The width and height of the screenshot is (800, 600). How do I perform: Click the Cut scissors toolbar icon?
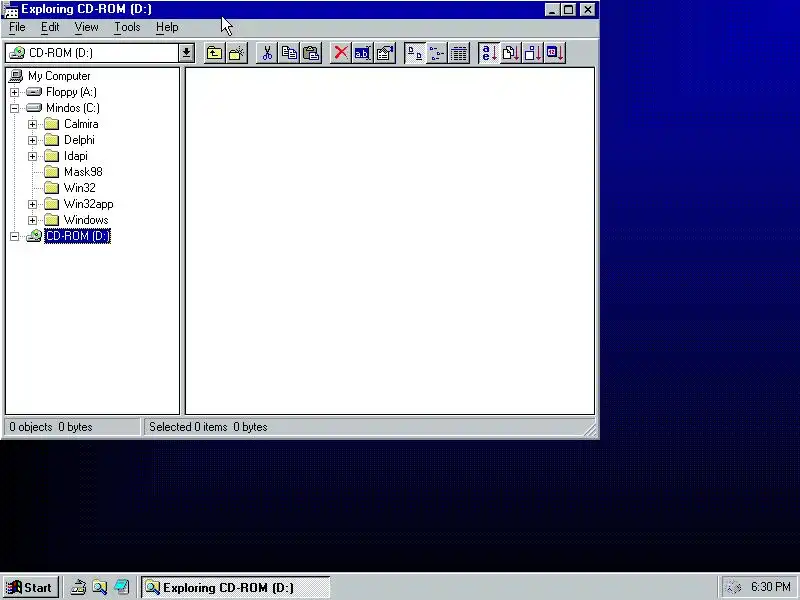tap(267, 53)
